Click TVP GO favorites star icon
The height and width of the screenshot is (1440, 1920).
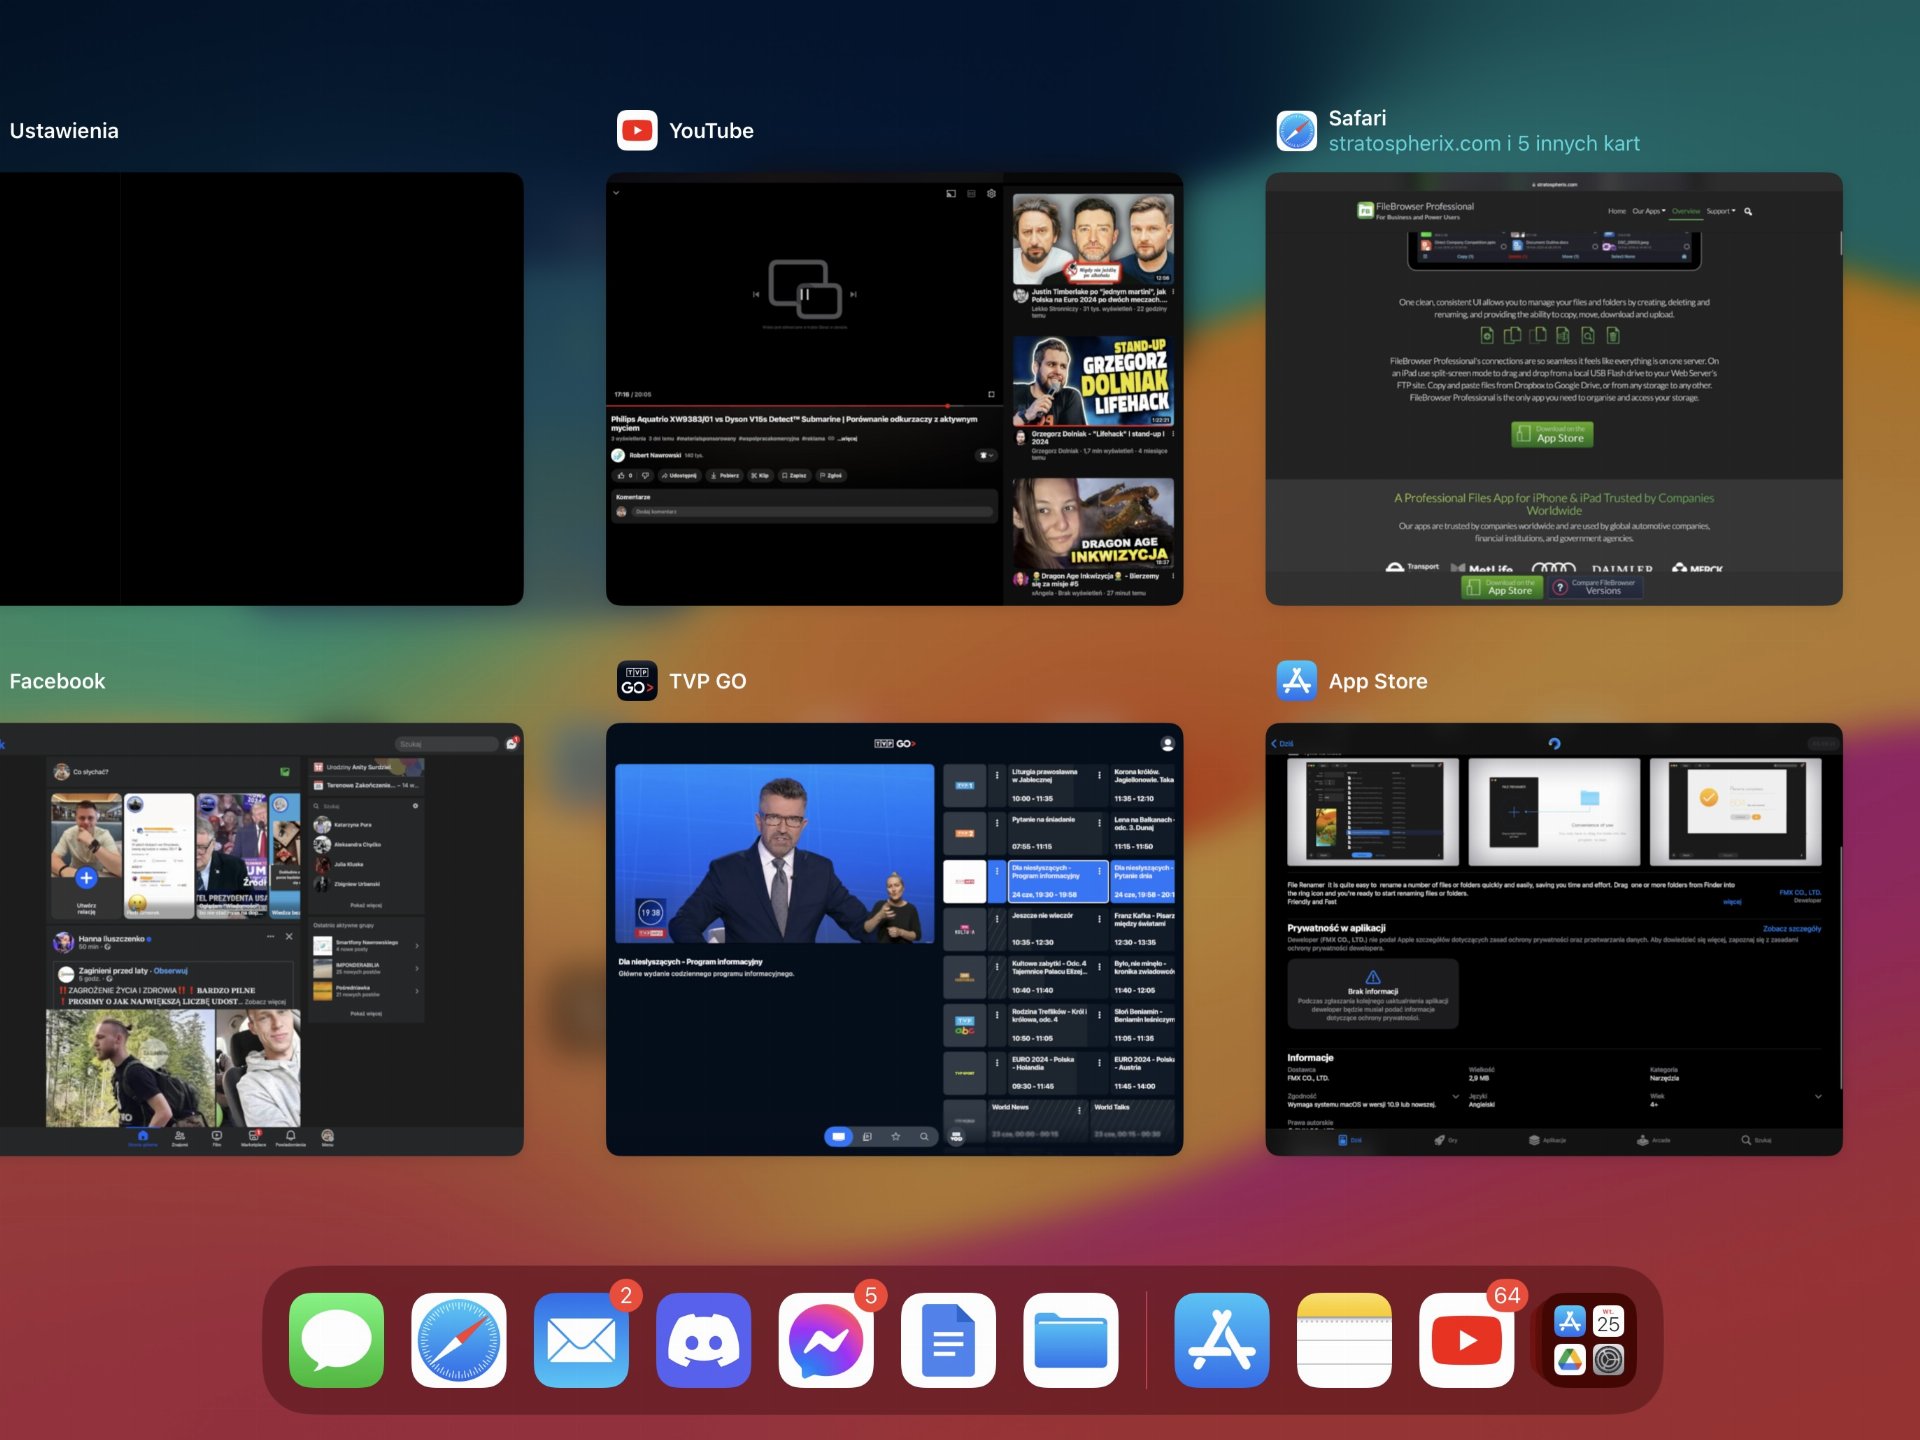click(896, 1137)
